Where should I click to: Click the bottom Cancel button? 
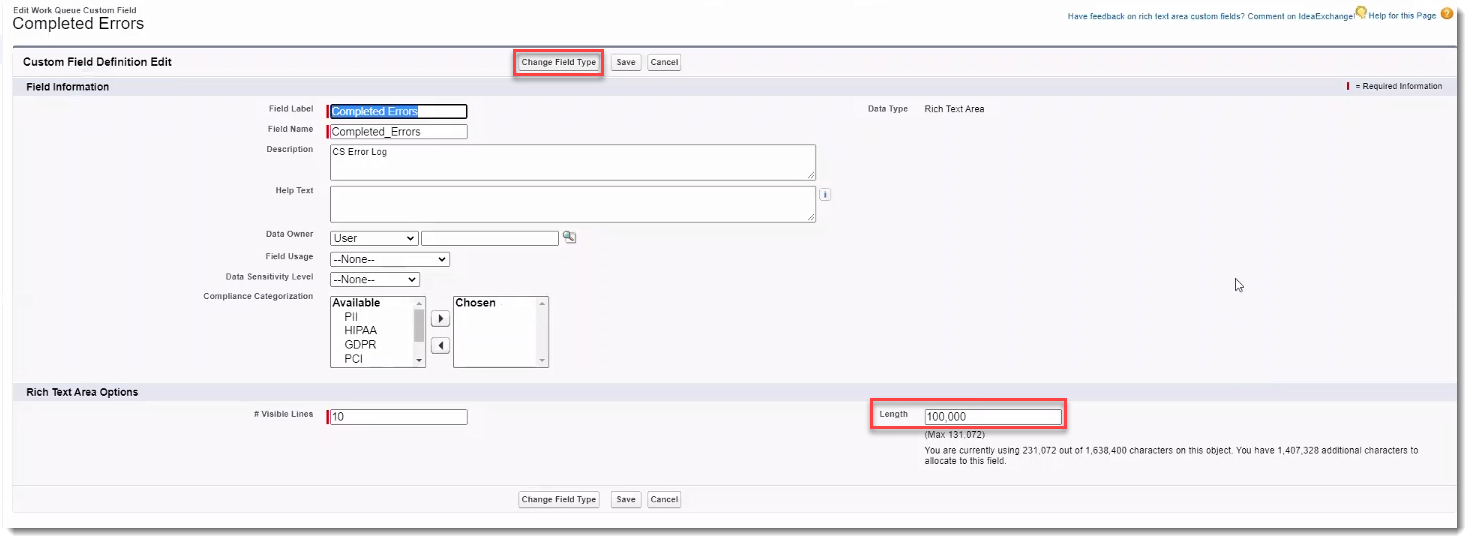(x=664, y=499)
